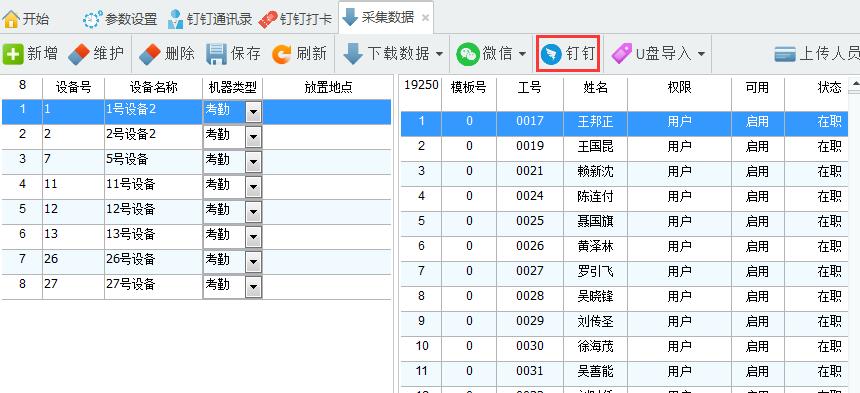Open 机器类型 dropdown for 2号设备2
Screen dimensions: 860x393
point(253,137)
